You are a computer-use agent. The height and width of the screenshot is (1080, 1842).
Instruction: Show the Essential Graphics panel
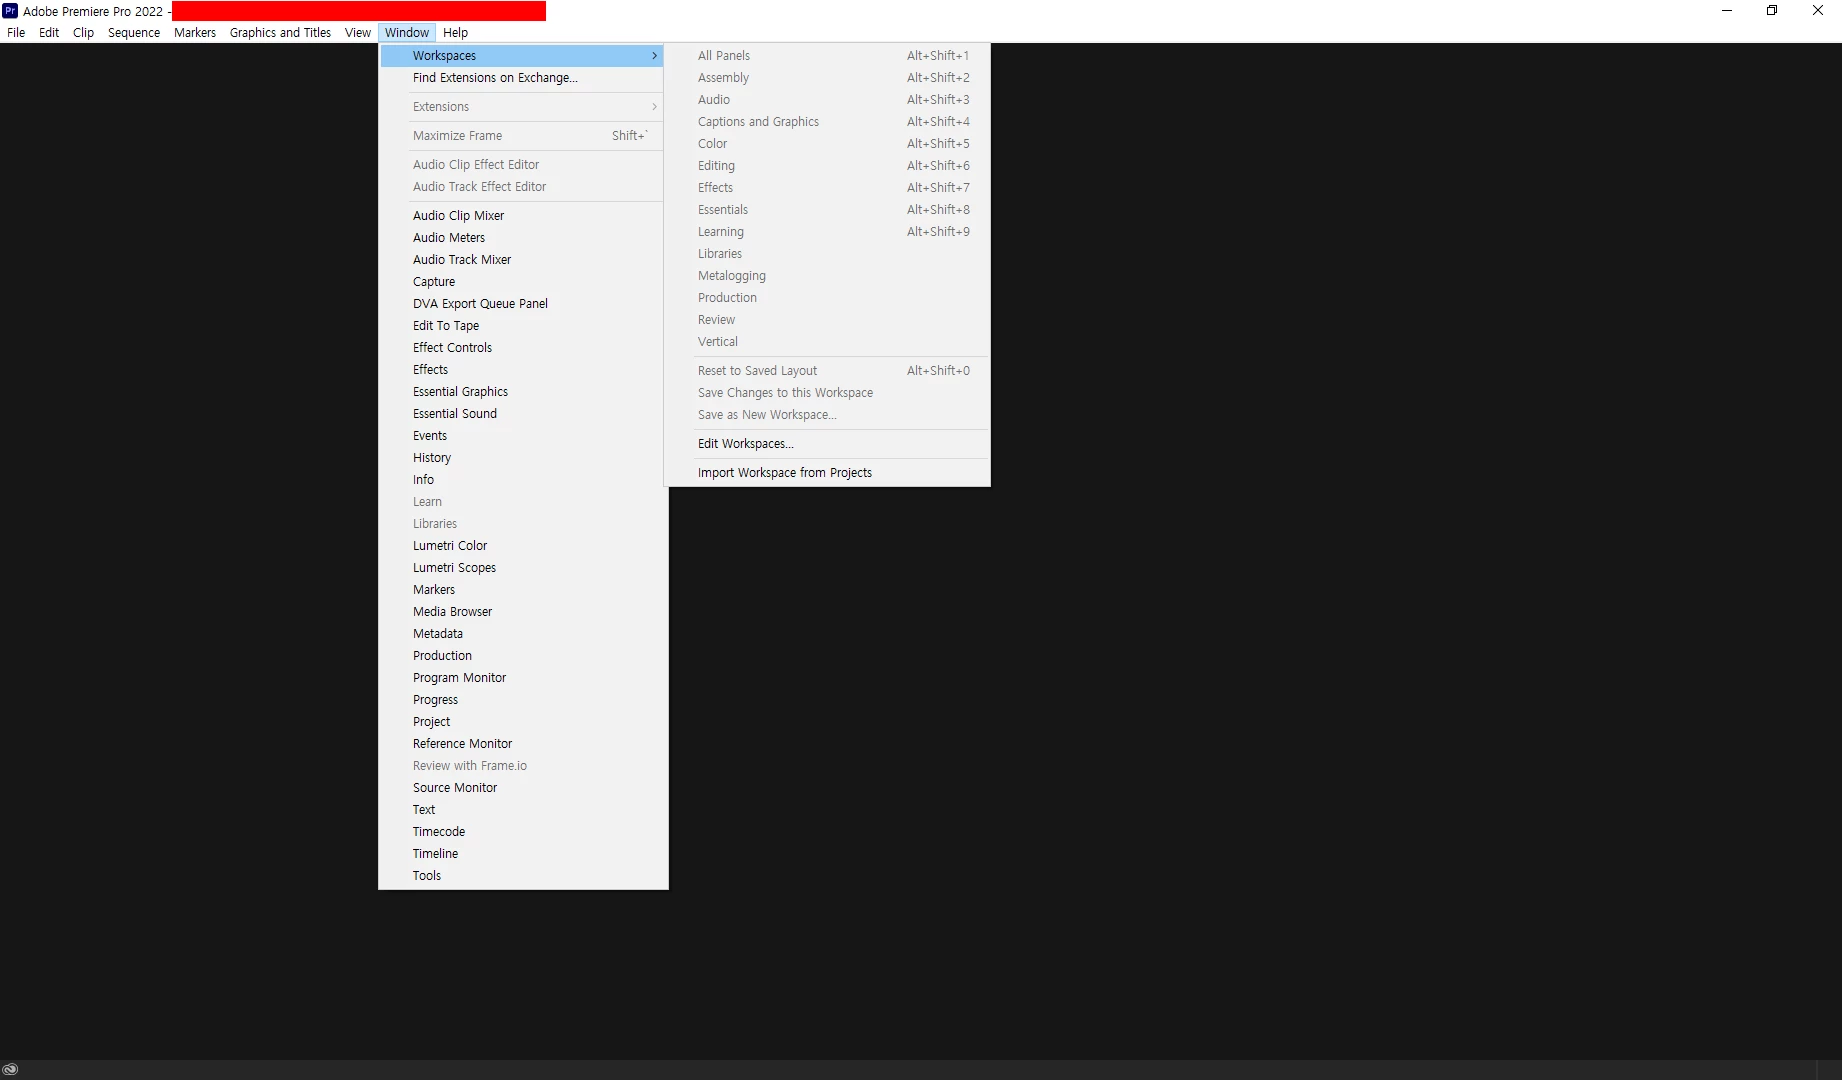pyautogui.click(x=522, y=392)
